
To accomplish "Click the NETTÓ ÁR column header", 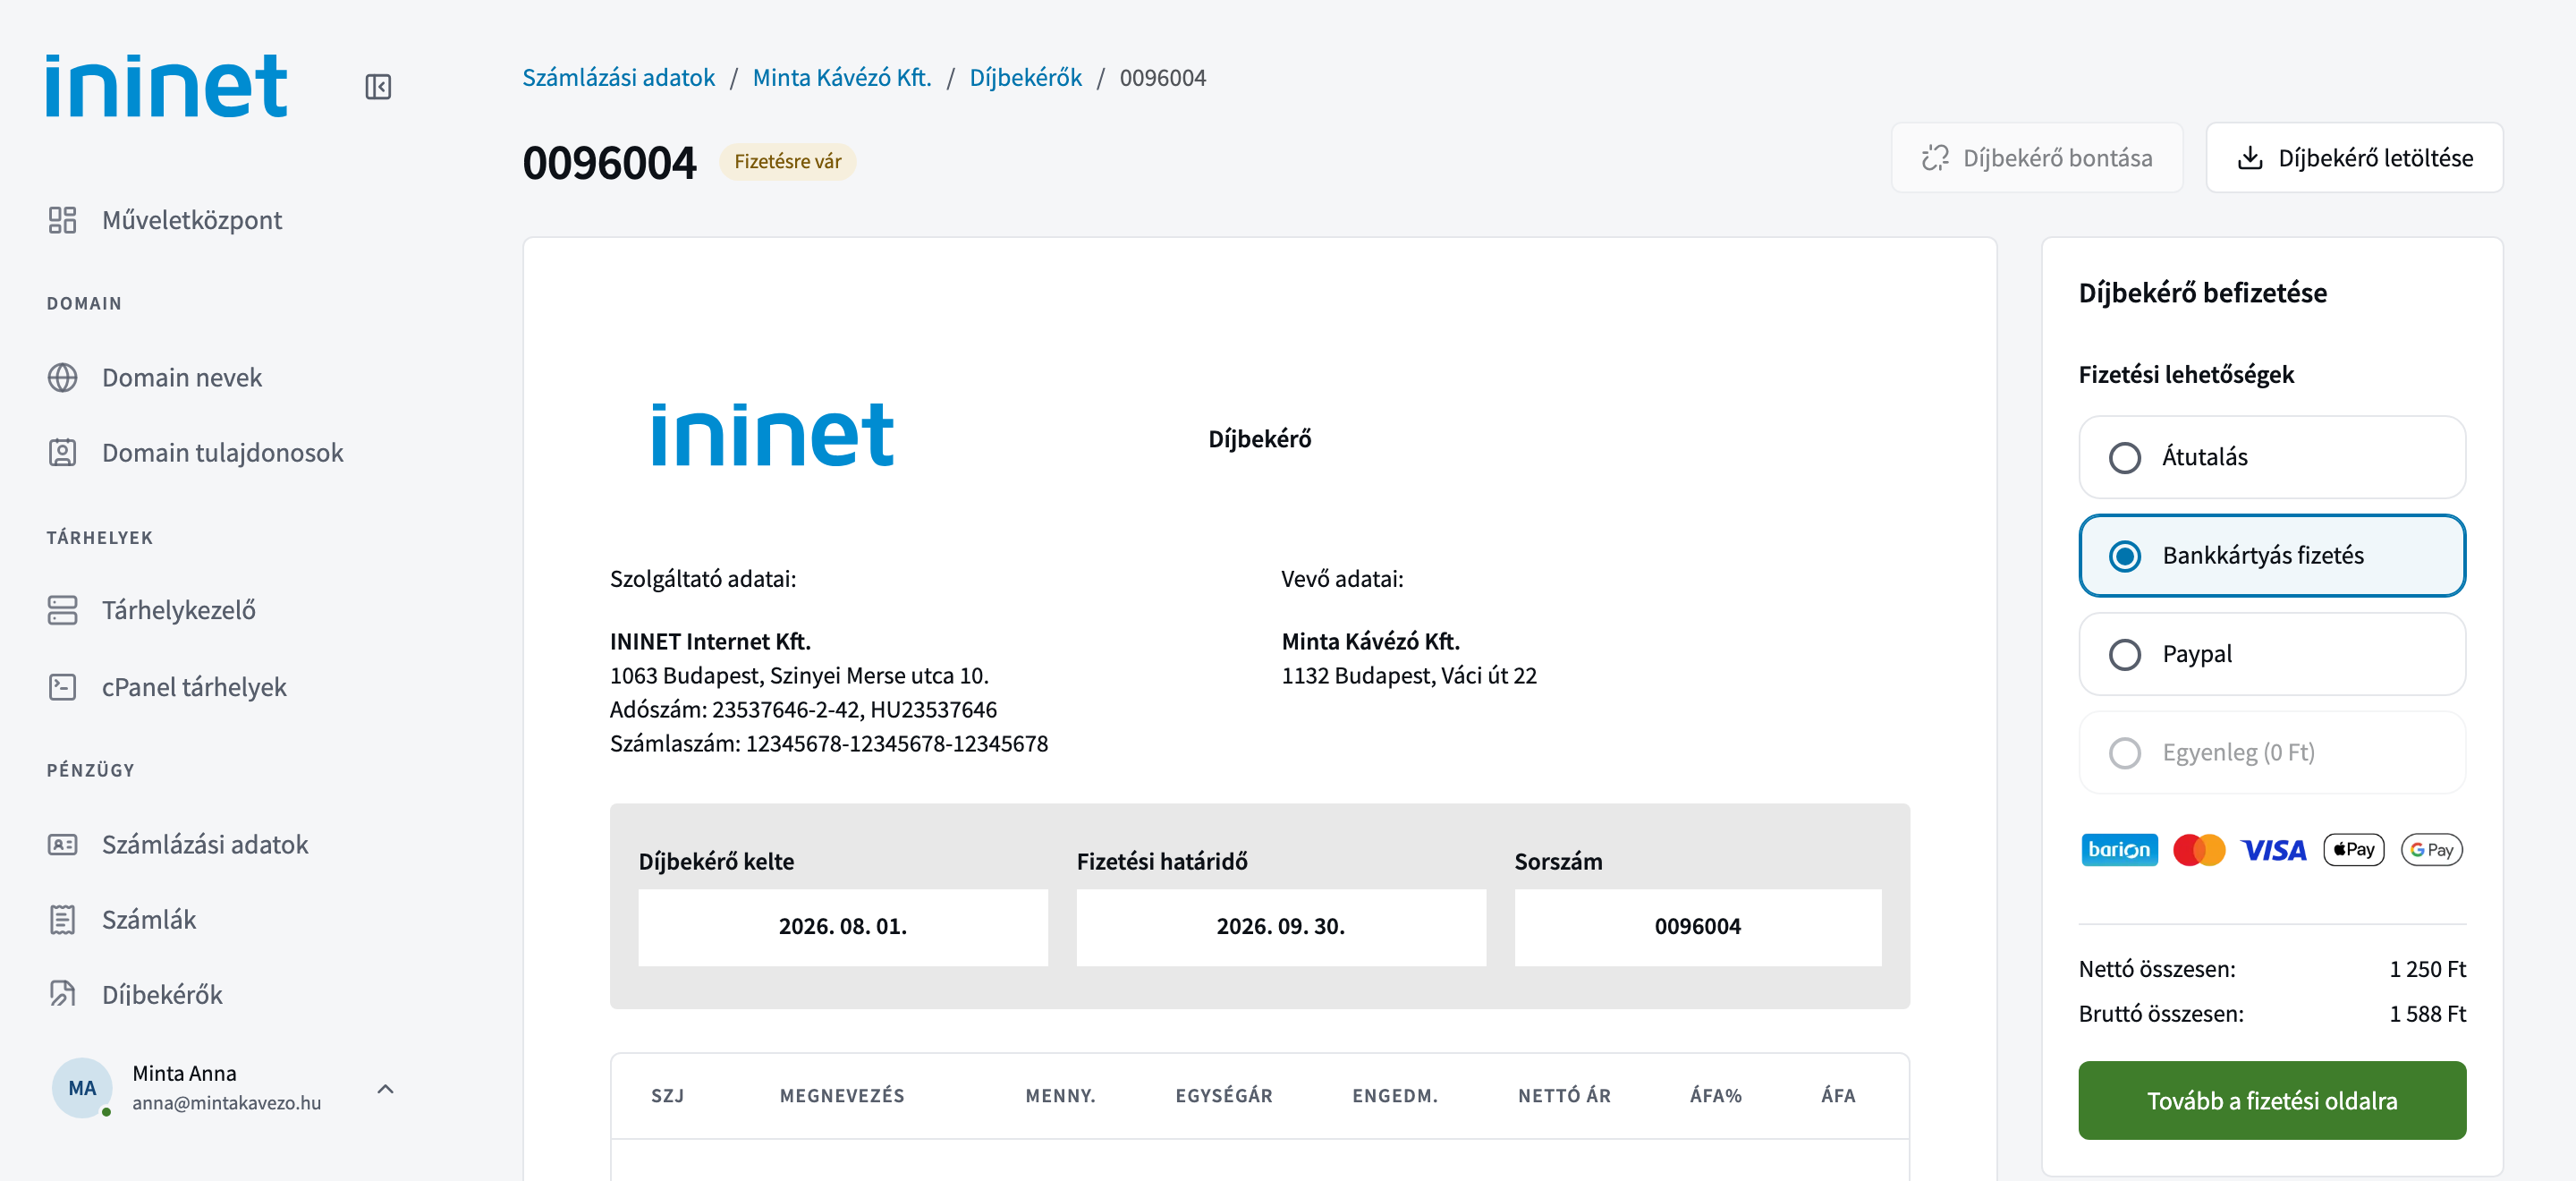I will (x=1565, y=1096).
